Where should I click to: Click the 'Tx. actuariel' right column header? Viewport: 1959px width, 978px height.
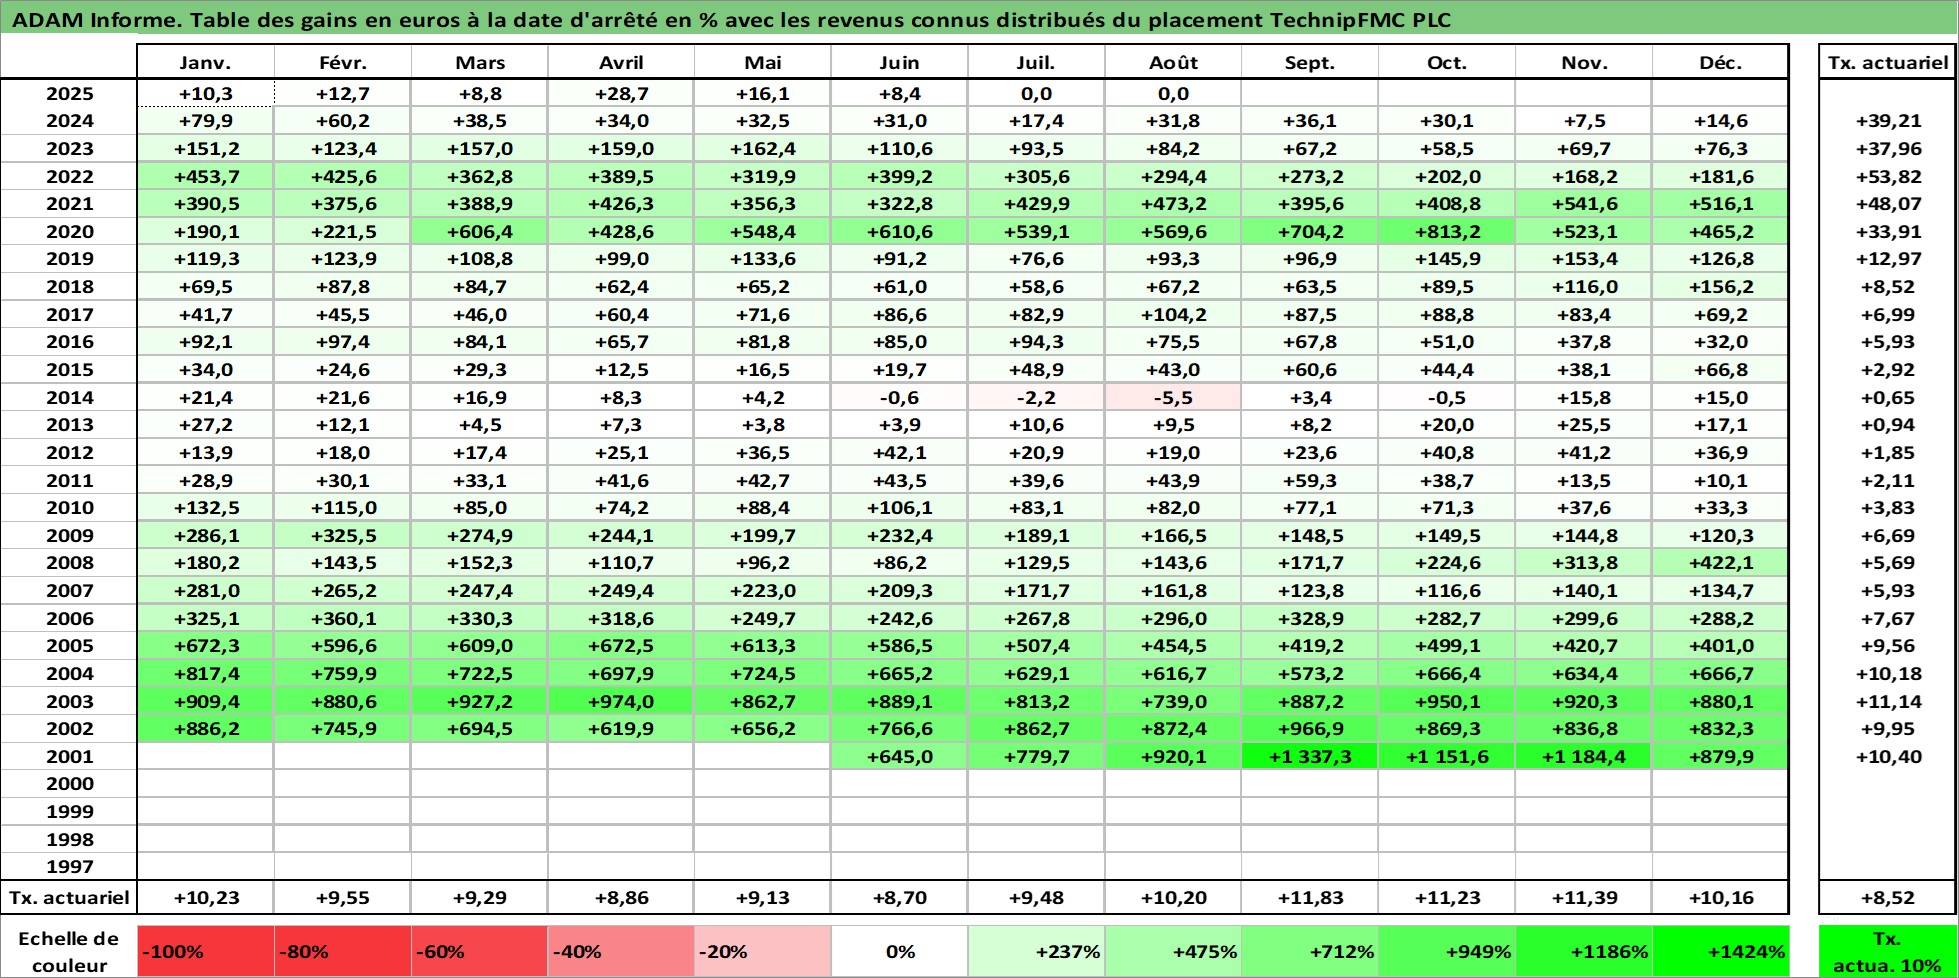[1887, 62]
